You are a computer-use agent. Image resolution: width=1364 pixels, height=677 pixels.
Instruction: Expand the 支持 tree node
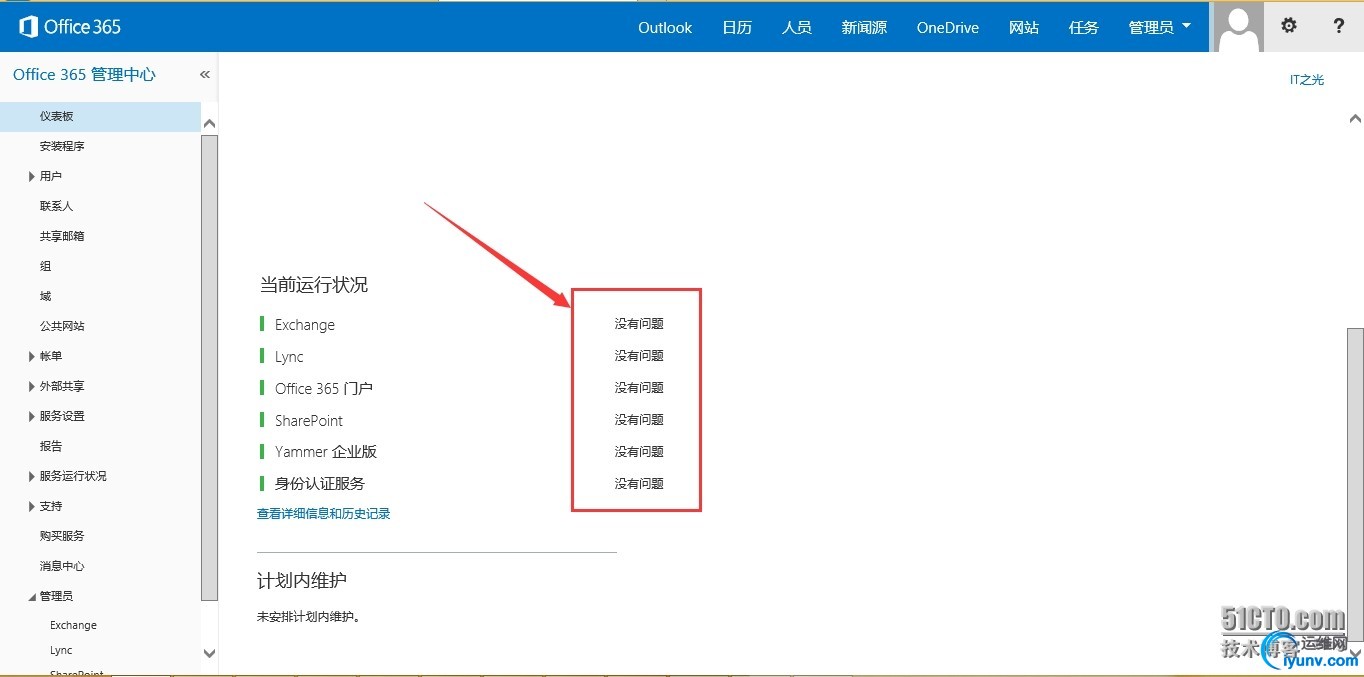(32, 506)
